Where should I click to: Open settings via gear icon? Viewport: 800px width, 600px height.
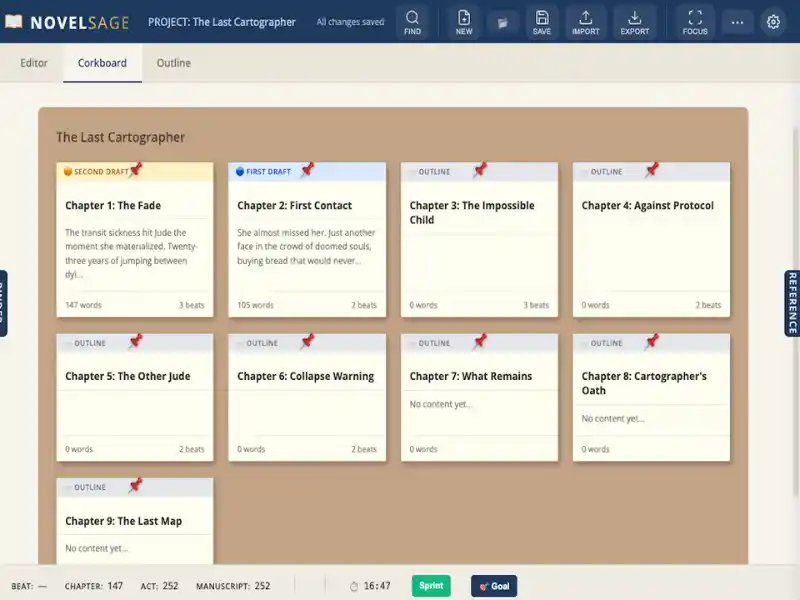773,22
